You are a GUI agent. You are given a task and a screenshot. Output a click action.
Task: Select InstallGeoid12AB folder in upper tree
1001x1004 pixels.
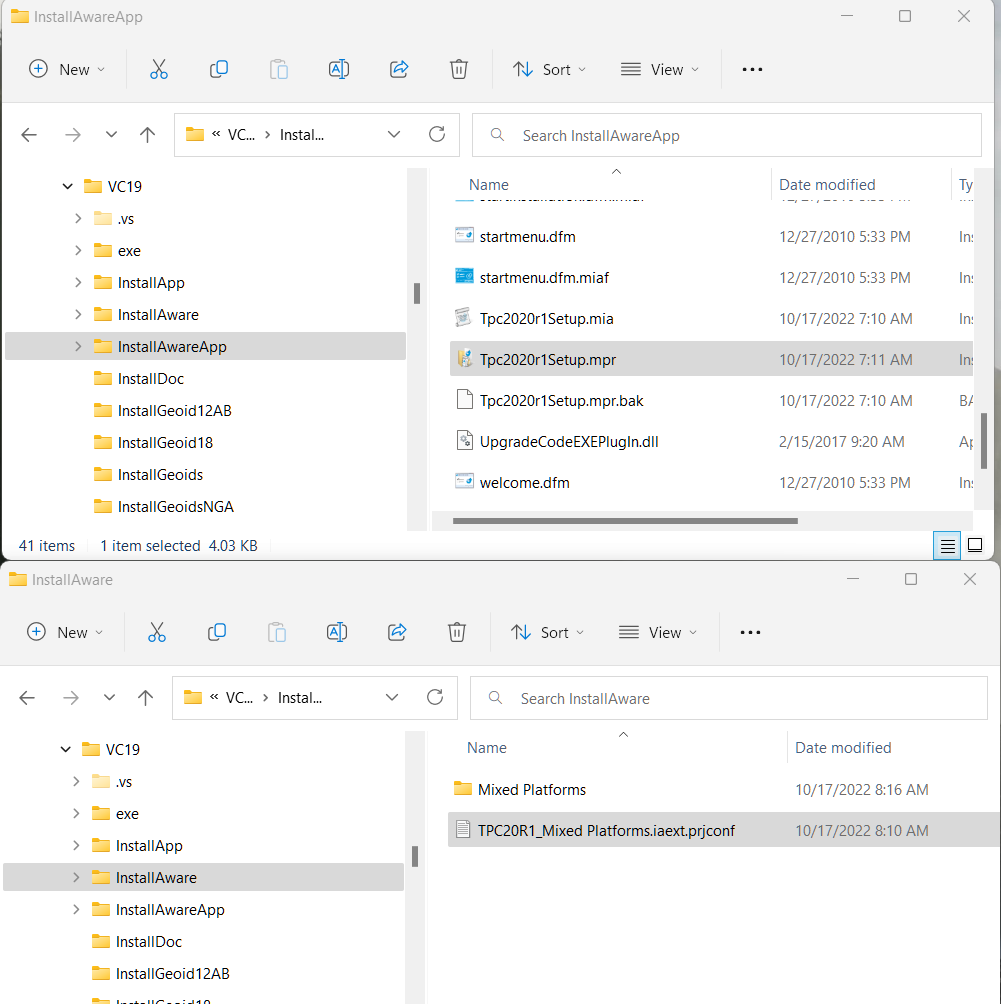[x=174, y=410]
